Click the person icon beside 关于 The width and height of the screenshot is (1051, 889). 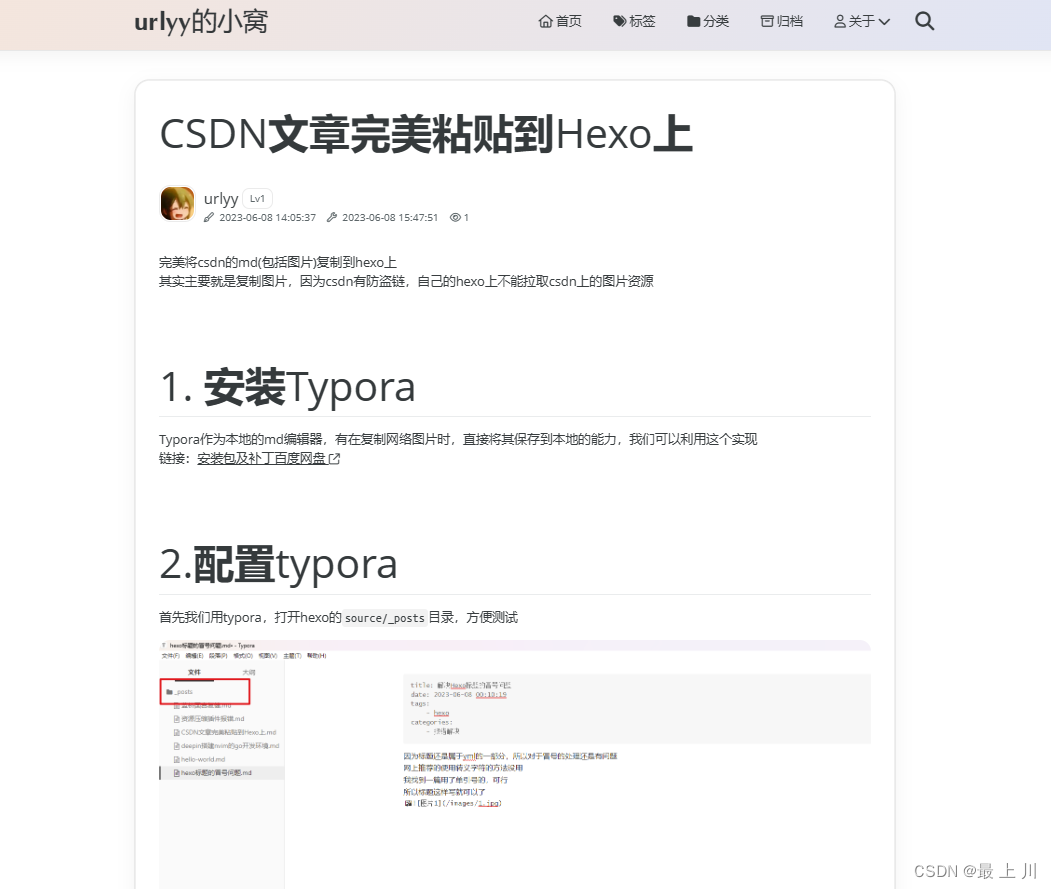coord(840,21)
